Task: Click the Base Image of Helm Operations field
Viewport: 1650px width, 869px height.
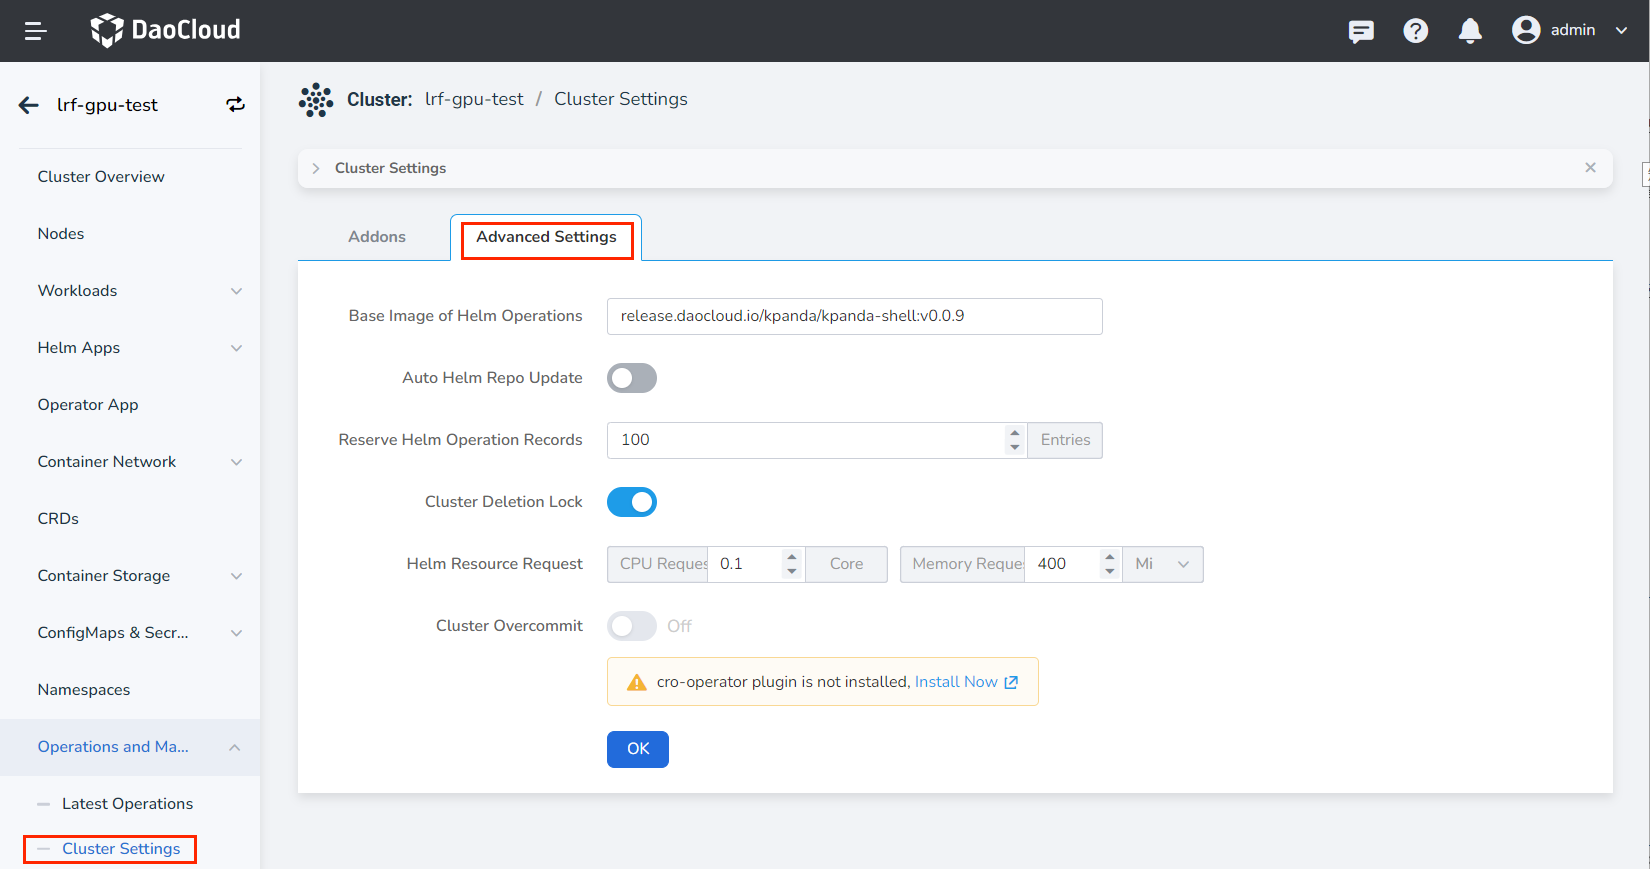Action: [853, 316]
